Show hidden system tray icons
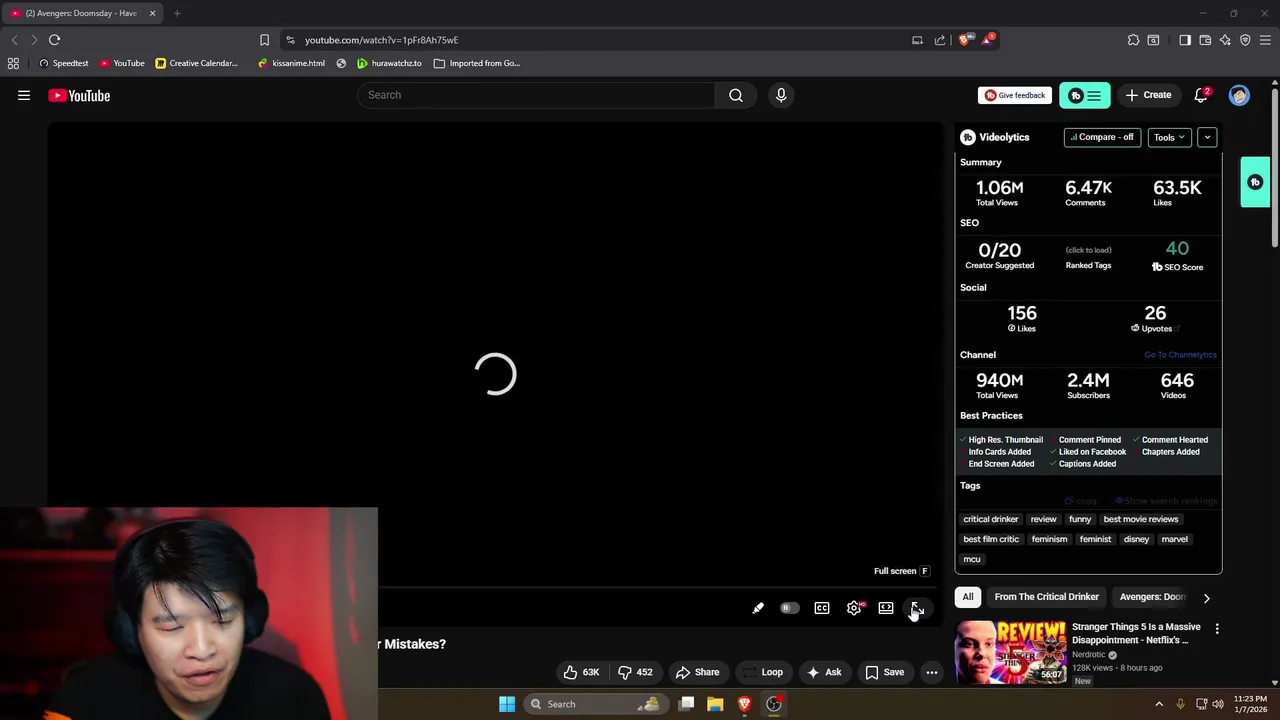This screenshot has width=1280, height=720. tap(1159, 704)
